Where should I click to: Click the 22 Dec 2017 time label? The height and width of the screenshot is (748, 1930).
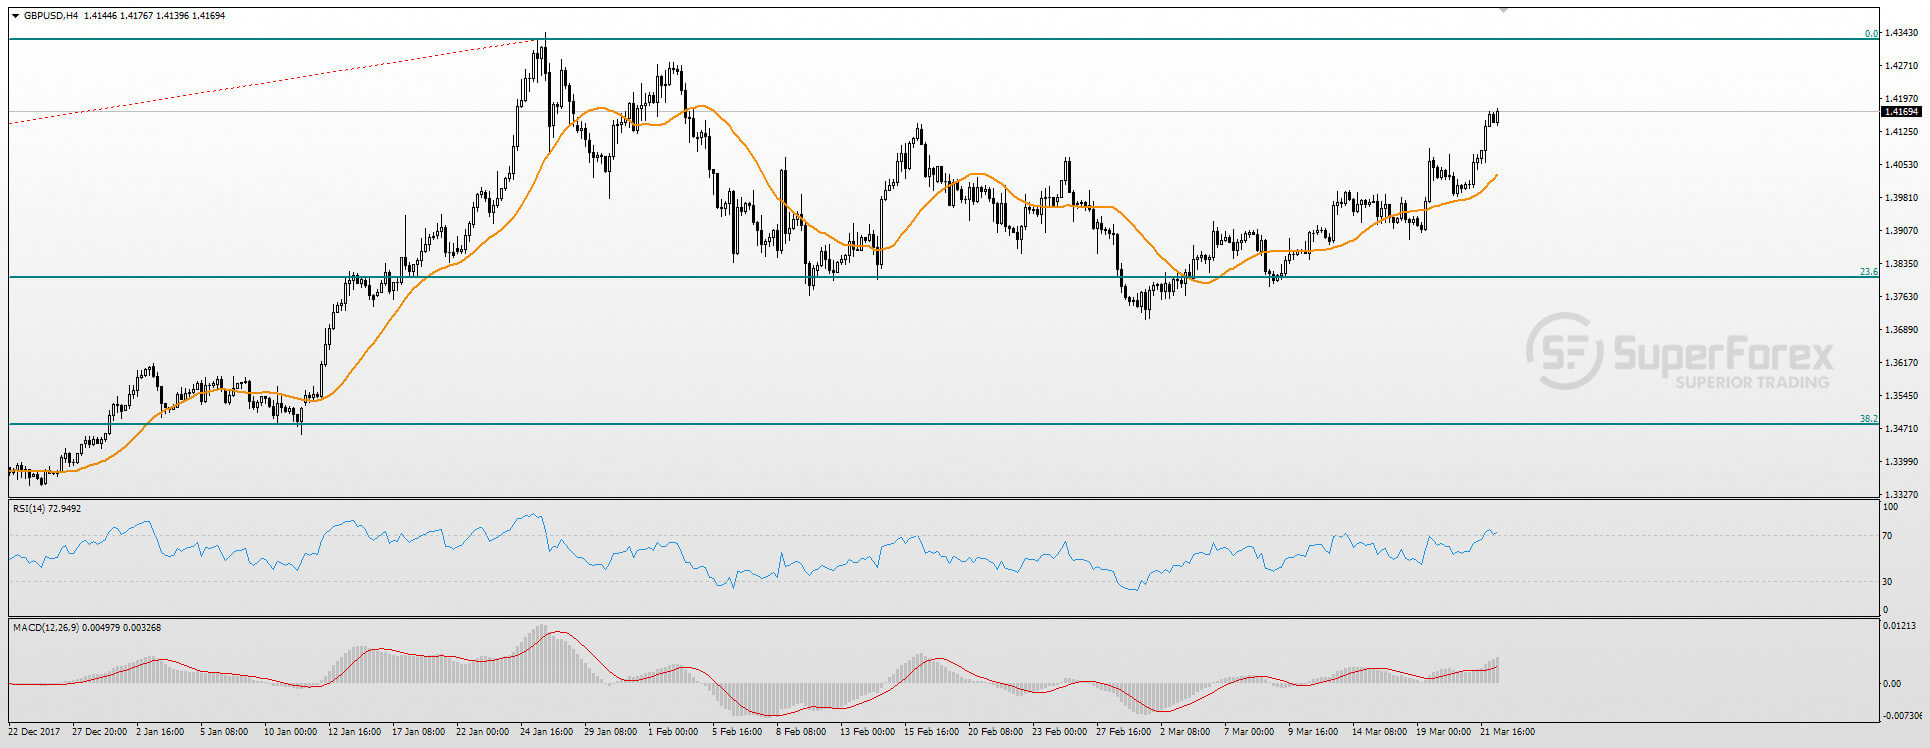click(34, 732)
